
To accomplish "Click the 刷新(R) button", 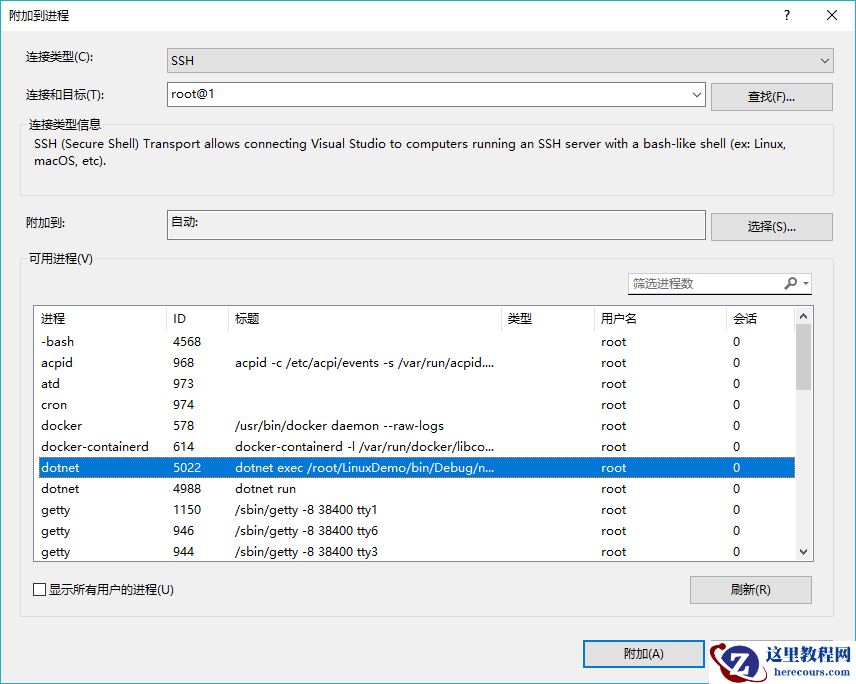I will pyautogui.click(x=751, y=590).
